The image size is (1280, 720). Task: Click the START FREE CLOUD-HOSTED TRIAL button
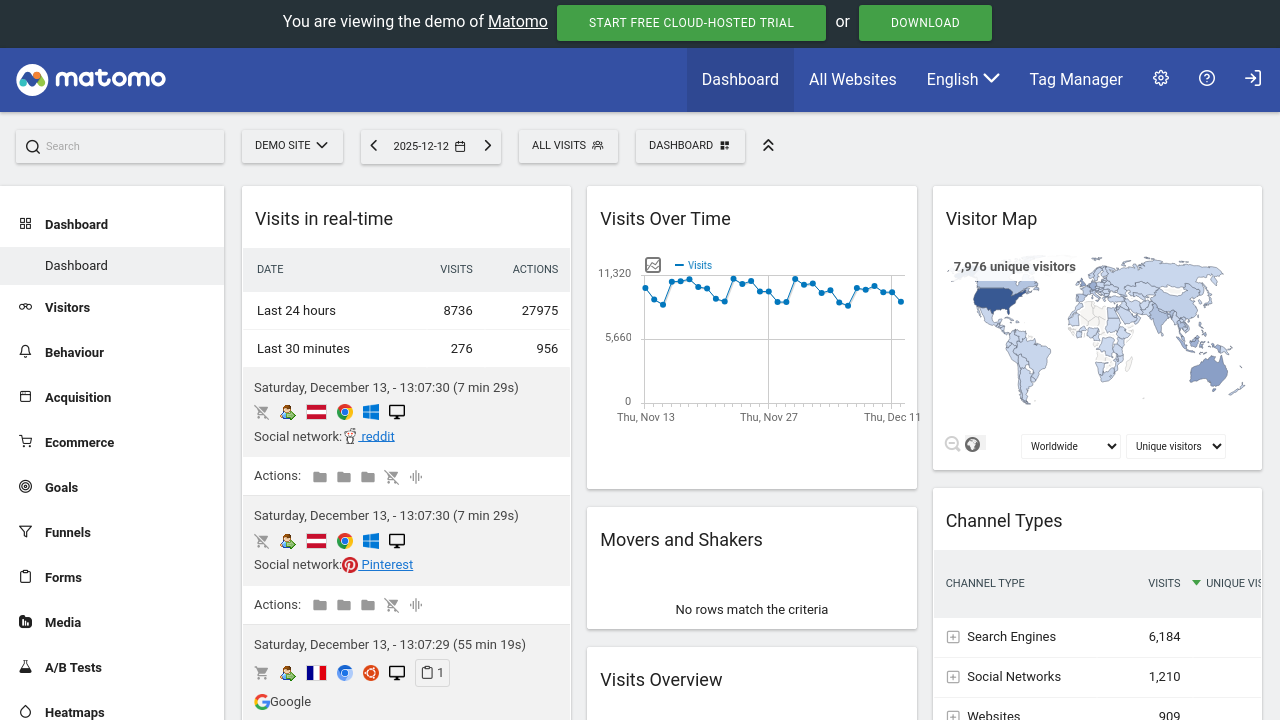691,22
